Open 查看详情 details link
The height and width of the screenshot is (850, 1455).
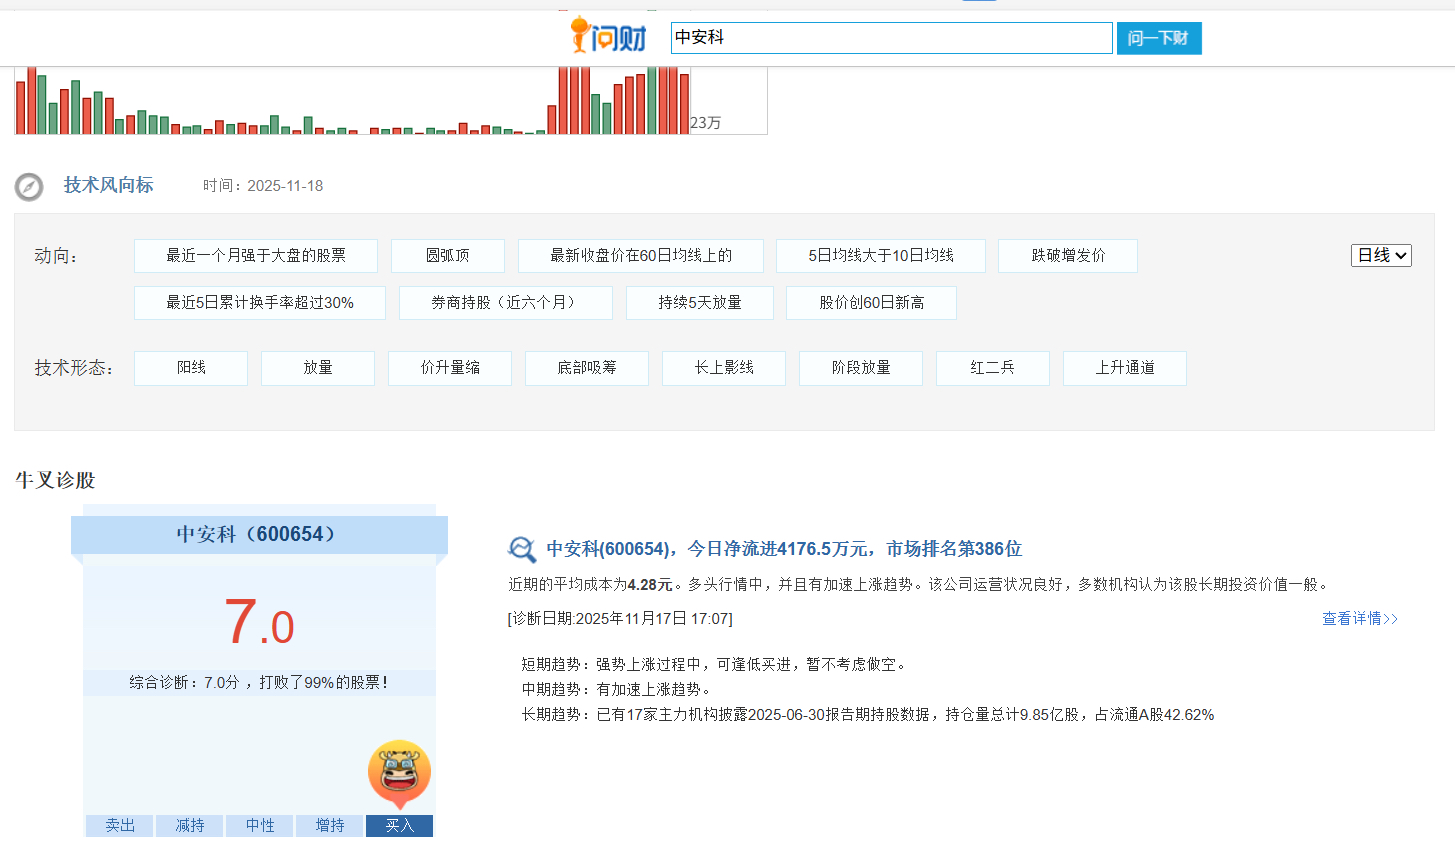click(x=1359, y=619)
